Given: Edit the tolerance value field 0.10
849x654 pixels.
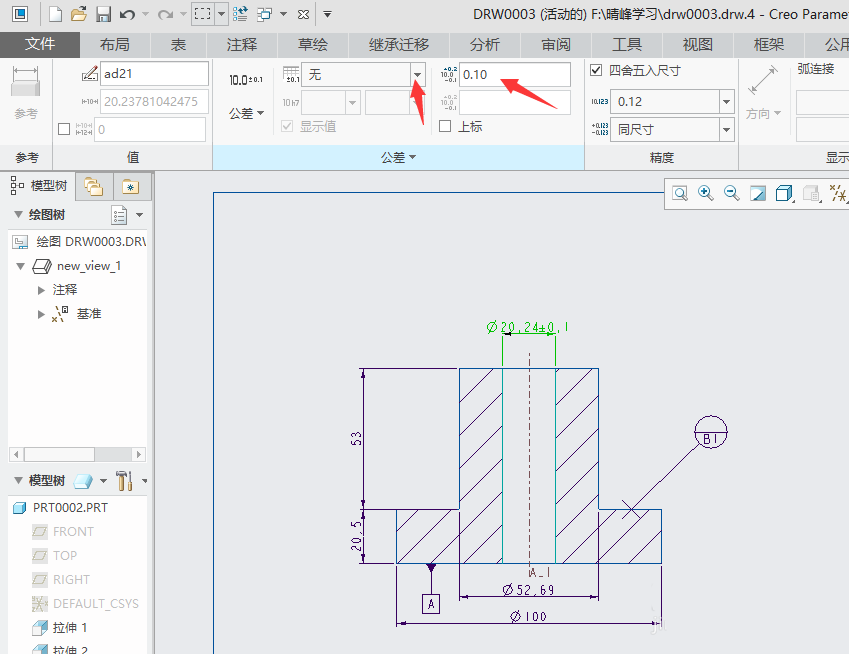Looking at the screenshot, I should click(x=514, y=74).
